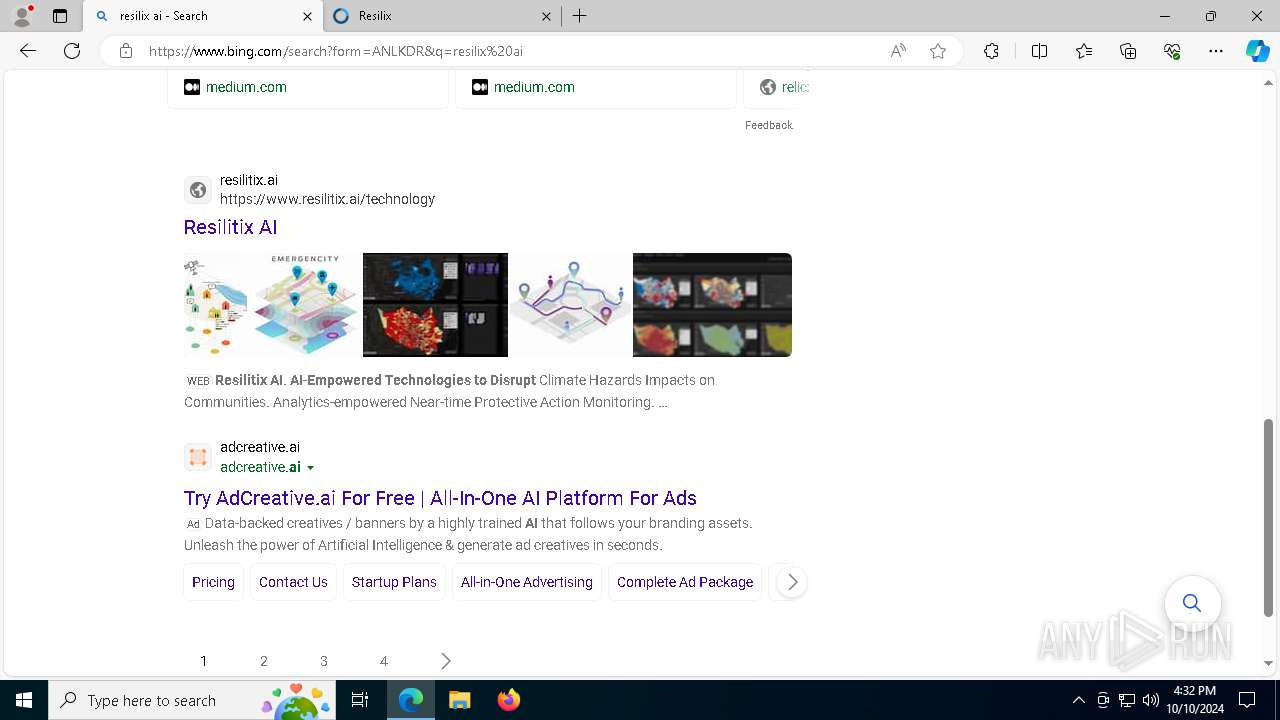Open the tab actions menu icon
Screen dimensions: 1280x720
60,16
